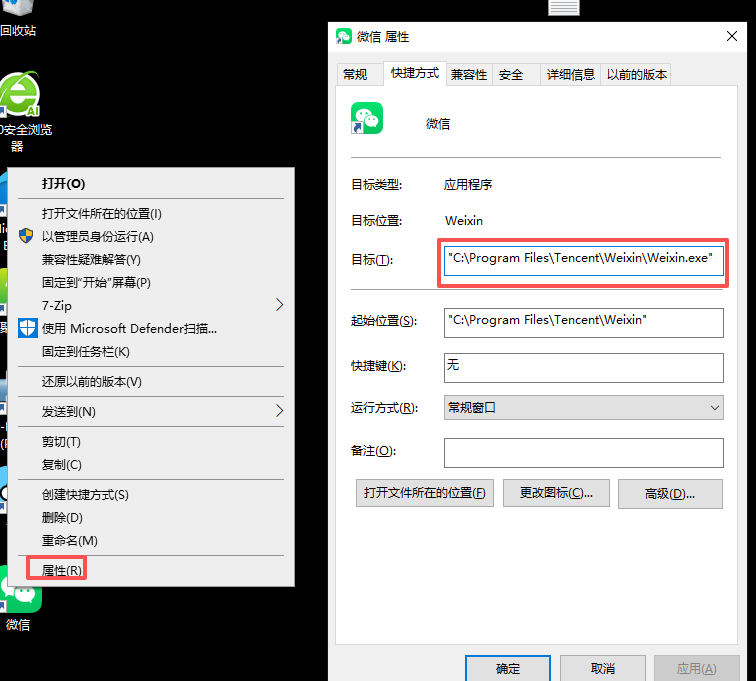The image size is (756, 681).
Task: Click the 备注(O) input field
Action: (583, 453)
